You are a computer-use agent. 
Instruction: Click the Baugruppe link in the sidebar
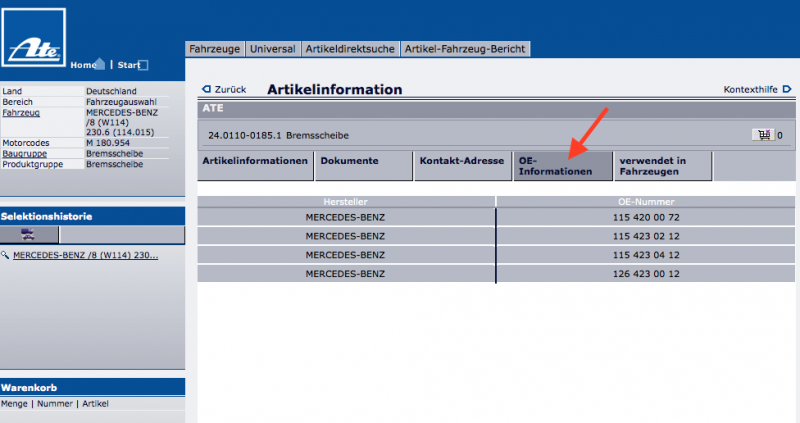tap(22, 154)
